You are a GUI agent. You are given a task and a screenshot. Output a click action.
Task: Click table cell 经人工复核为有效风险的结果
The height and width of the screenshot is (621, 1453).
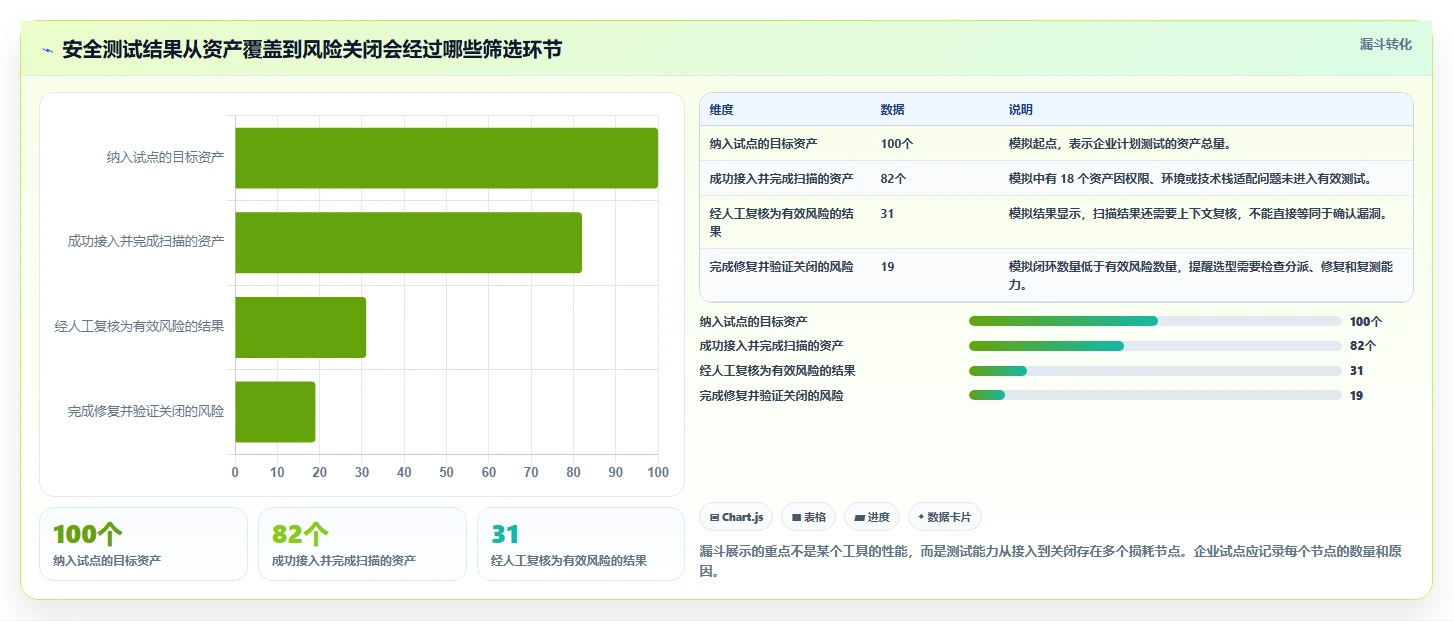784,222
